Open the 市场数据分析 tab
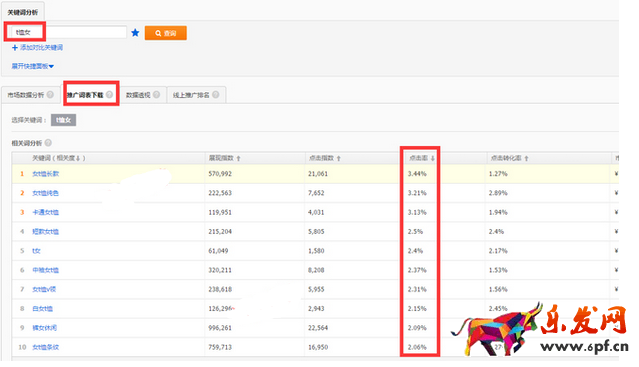The width and height of the screenshot is (639, 367). (x=26, y=95)
